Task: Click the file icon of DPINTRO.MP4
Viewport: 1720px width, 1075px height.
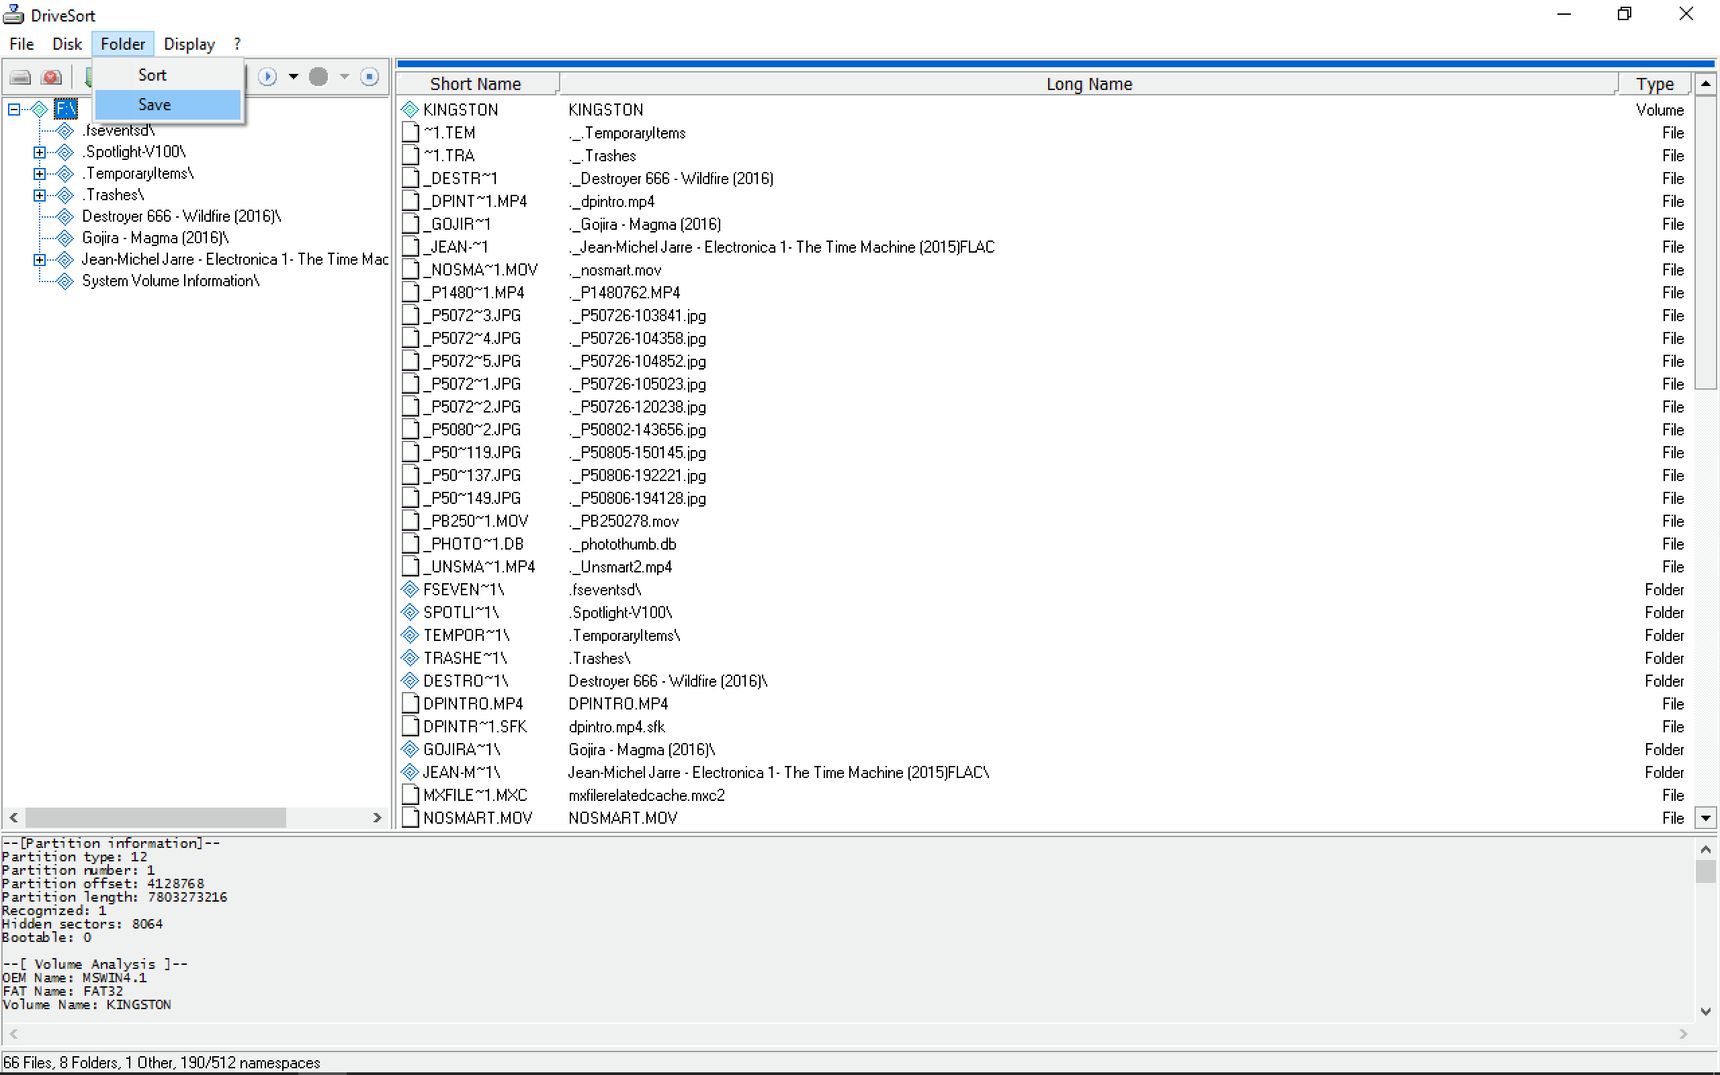Action: pyautogui.click(x=410, y=704)
